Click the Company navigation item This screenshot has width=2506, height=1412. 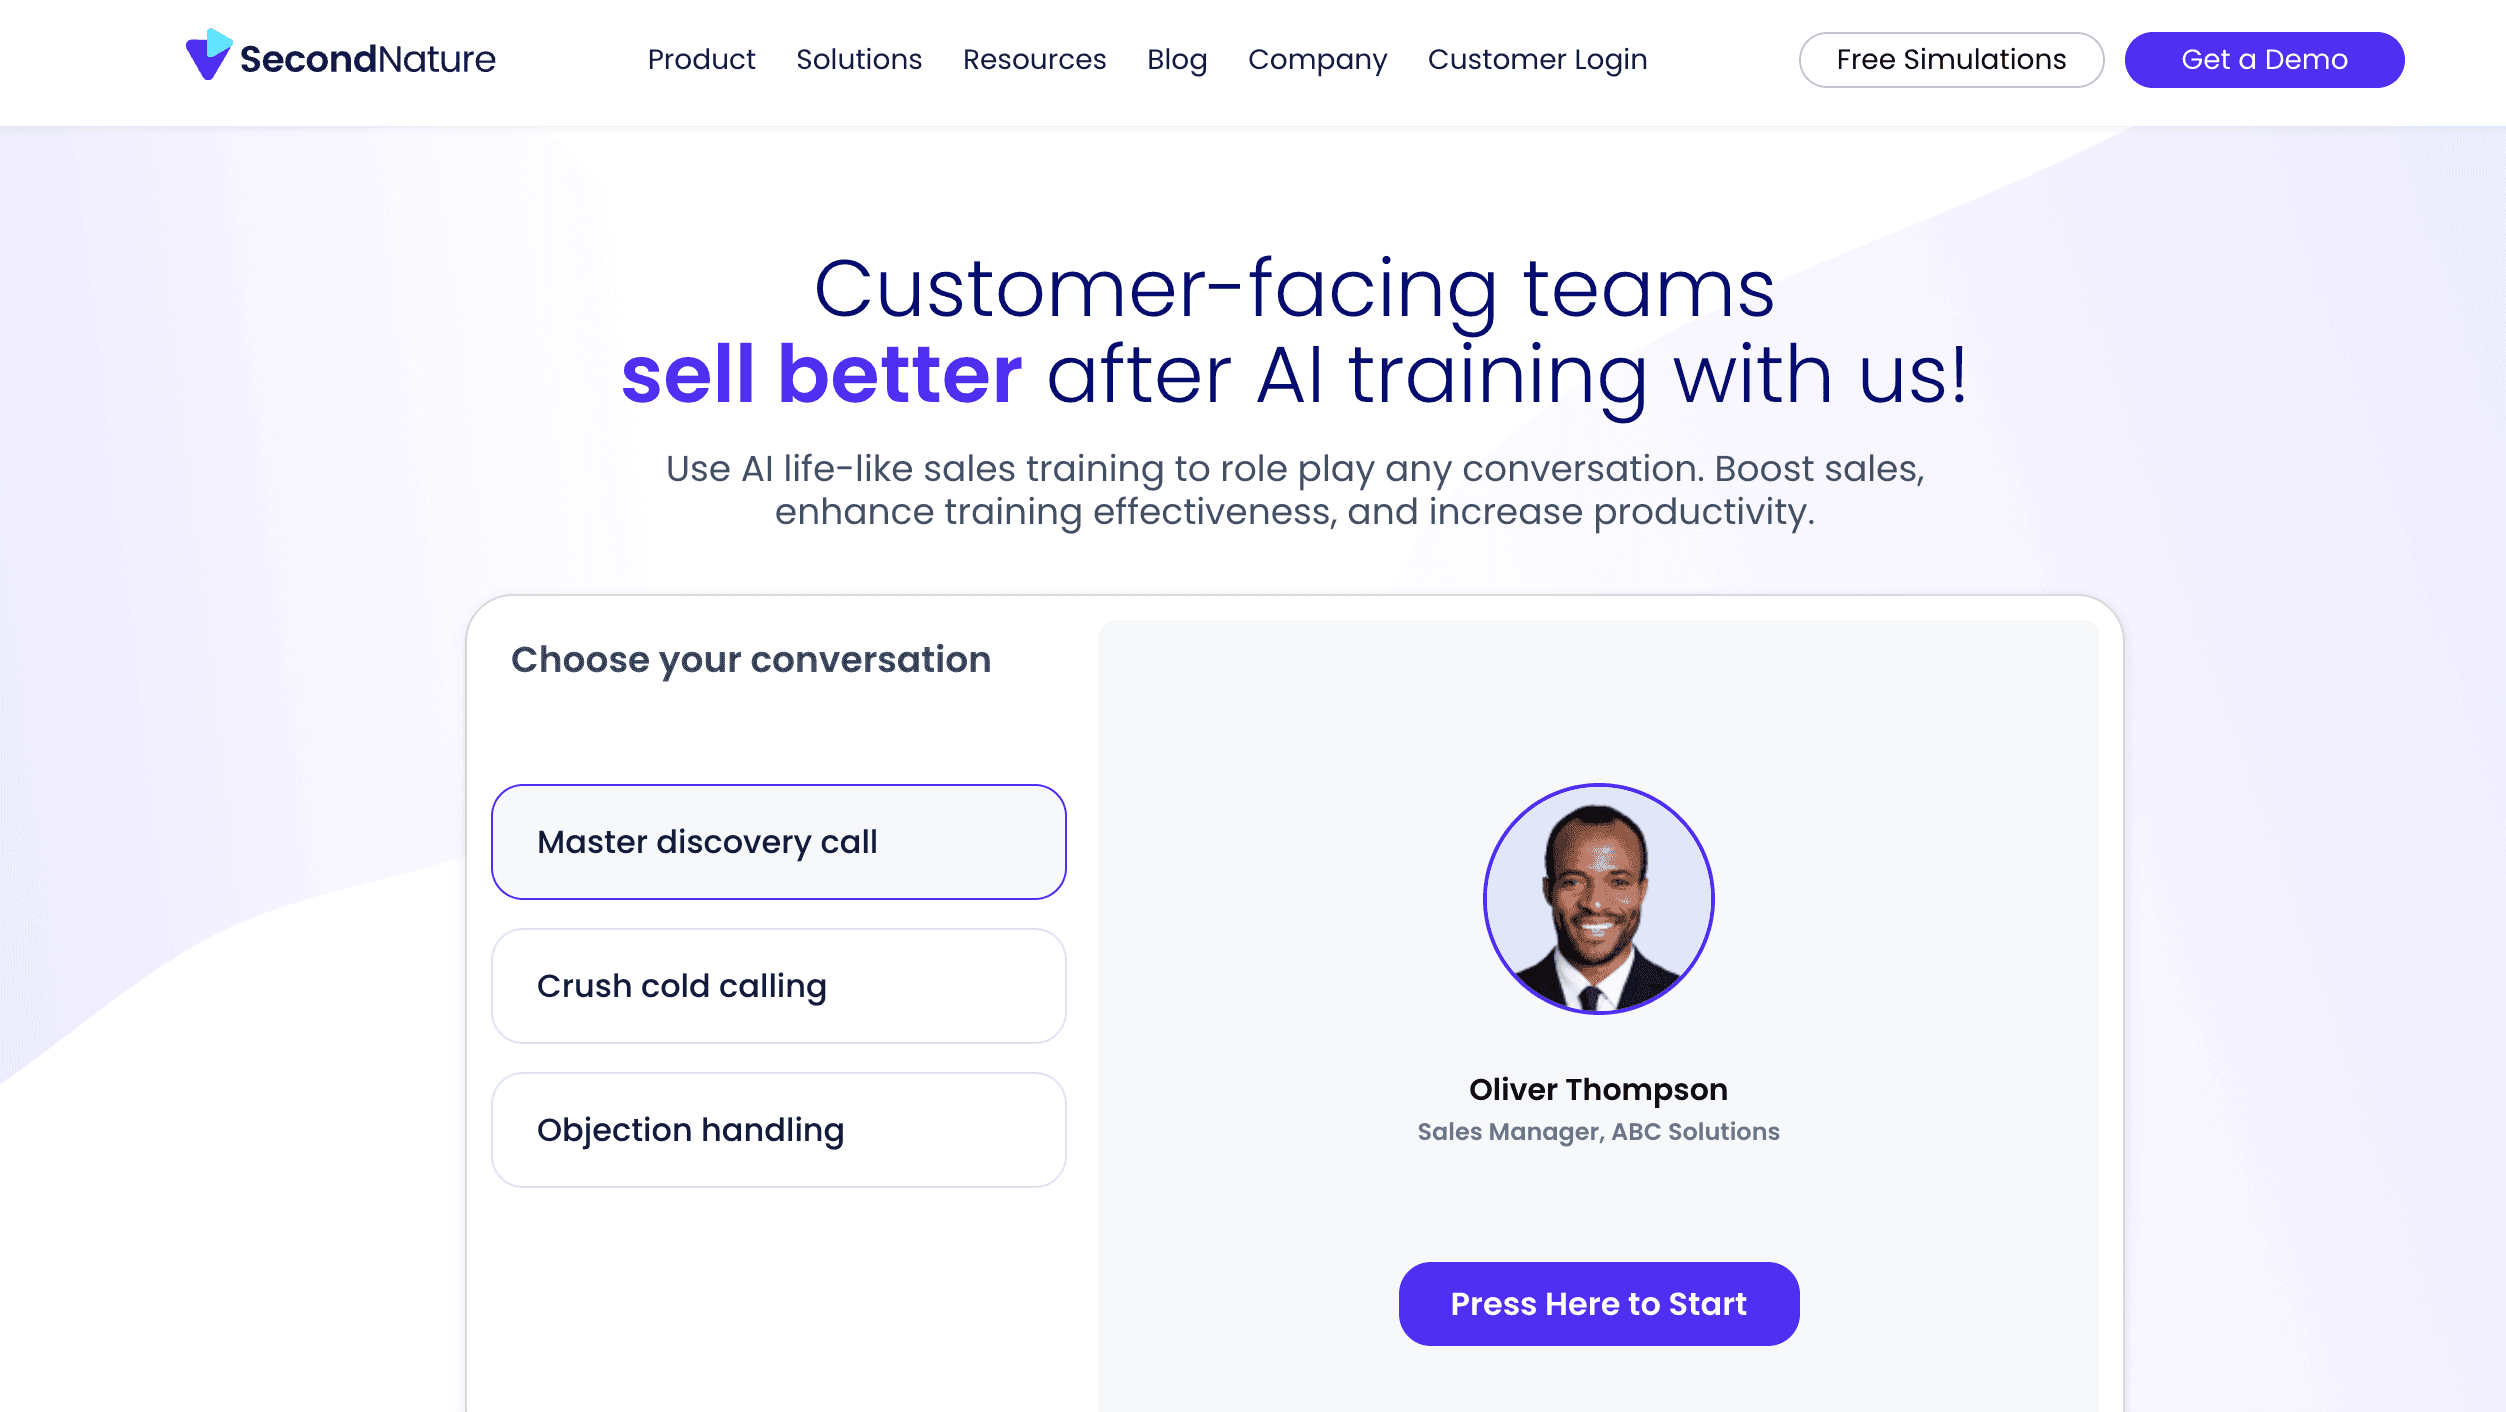pos(1317,59)
